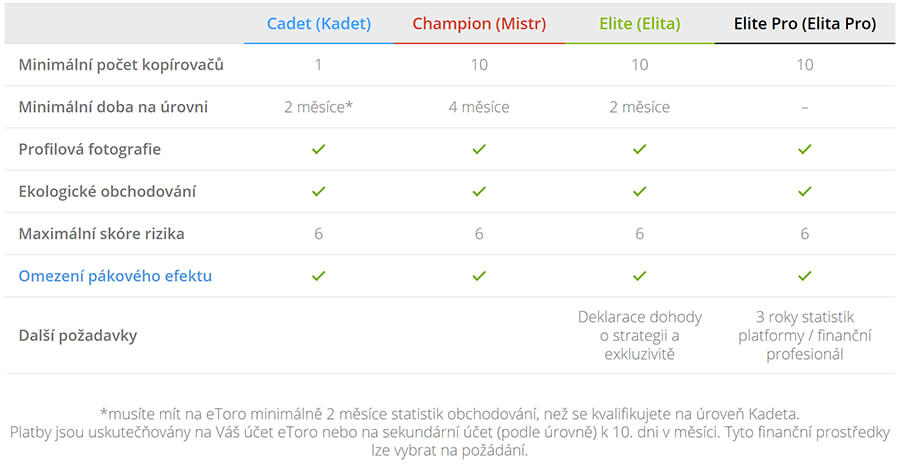The image size is (900, 469).
Task: Click the 4 měsíce Champion value
Action: coord(479,107)
